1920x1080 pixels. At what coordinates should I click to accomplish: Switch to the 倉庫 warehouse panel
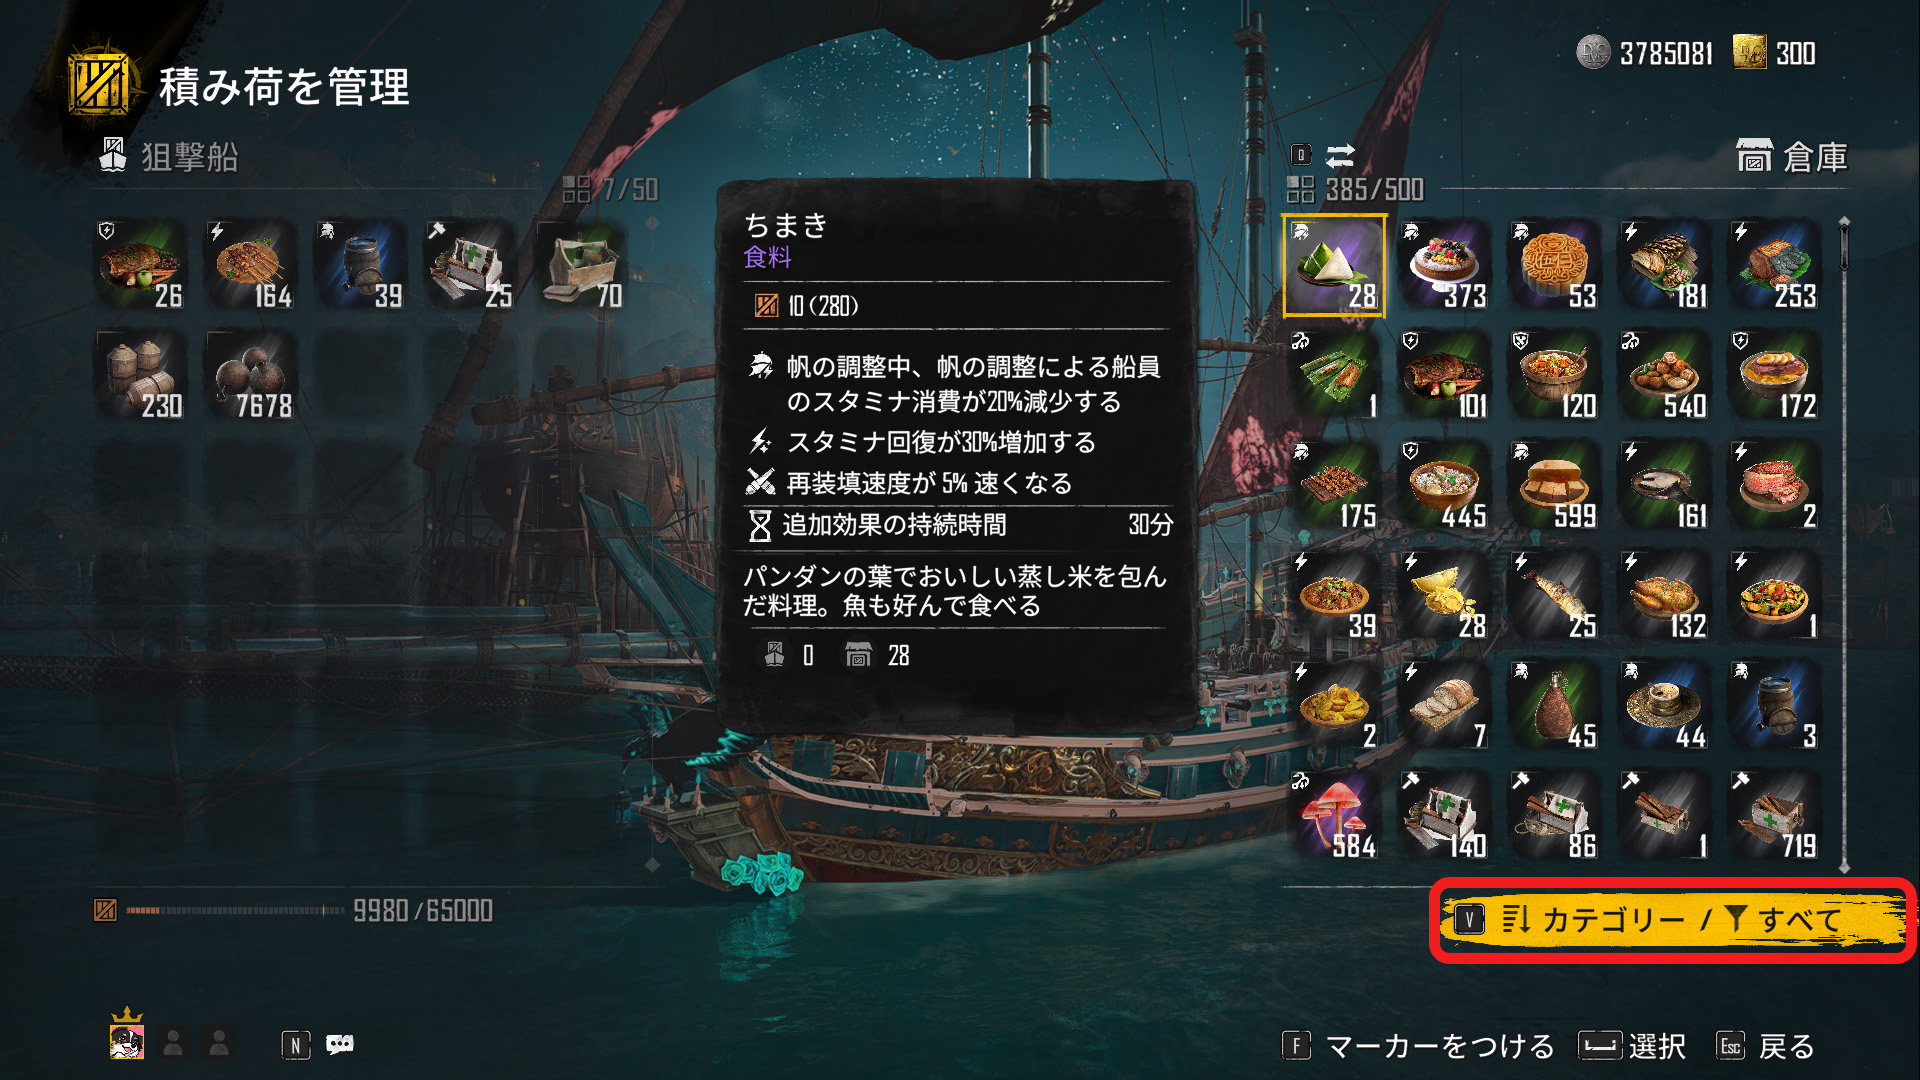coord(1792,157)
